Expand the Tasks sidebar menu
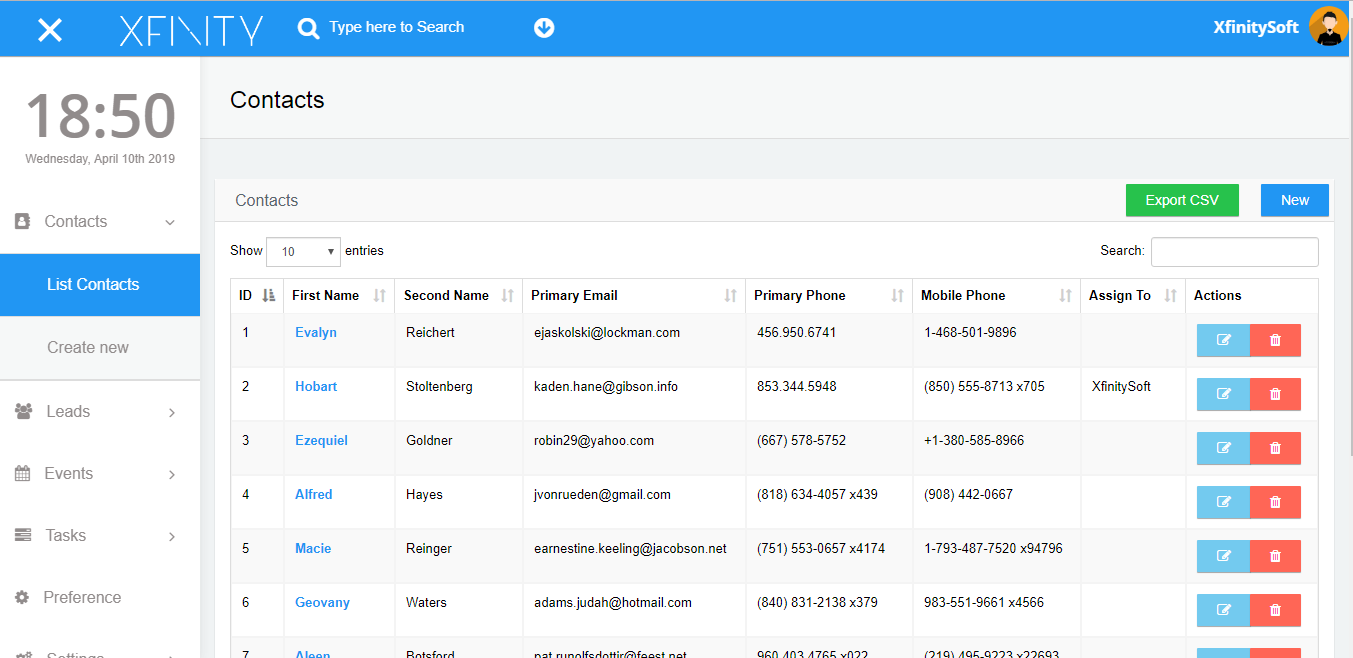1353x658 pixels. click(x=100, y=536)
